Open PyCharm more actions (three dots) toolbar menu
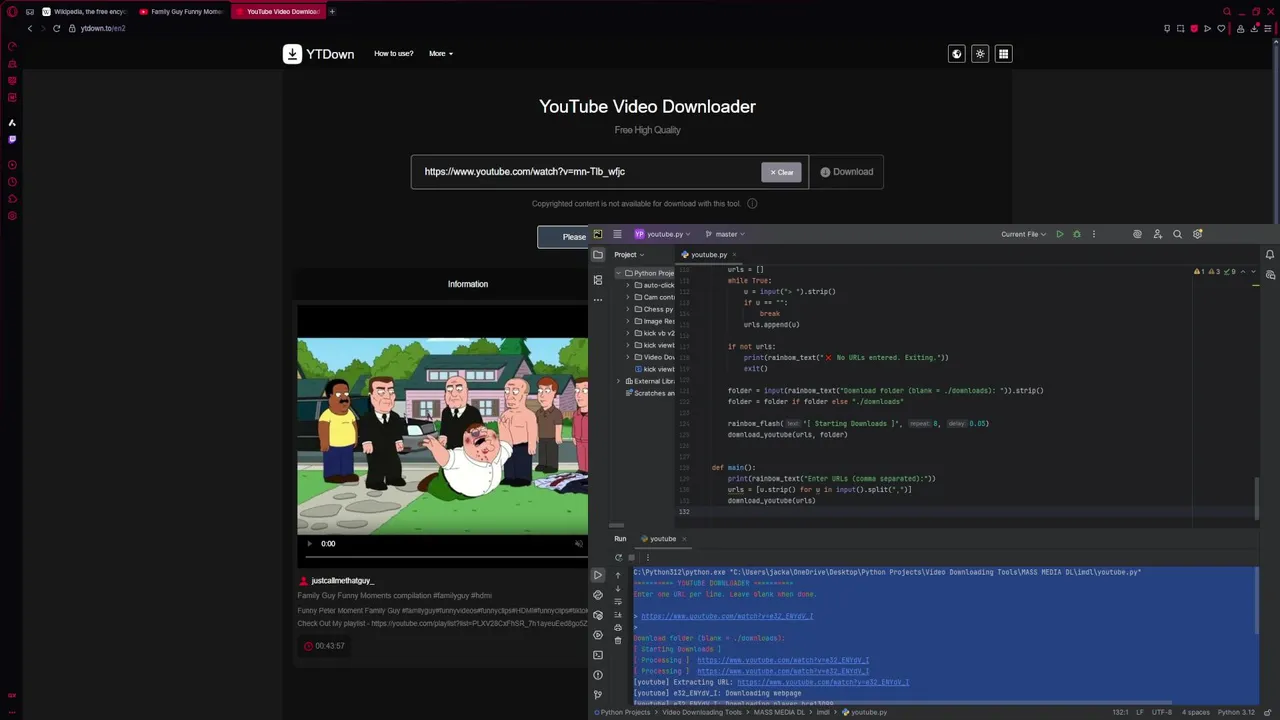 [1094, 234]
